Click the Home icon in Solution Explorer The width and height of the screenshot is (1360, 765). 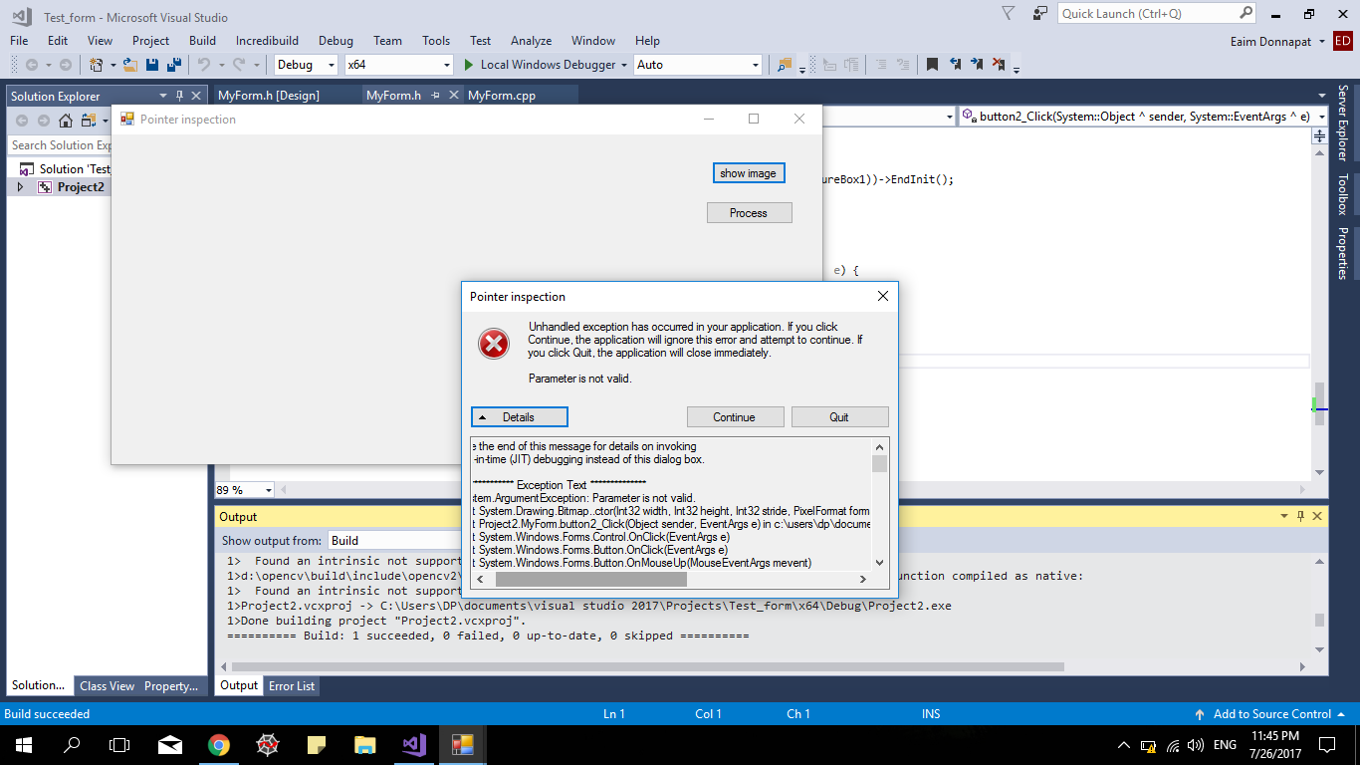(65, 121)
